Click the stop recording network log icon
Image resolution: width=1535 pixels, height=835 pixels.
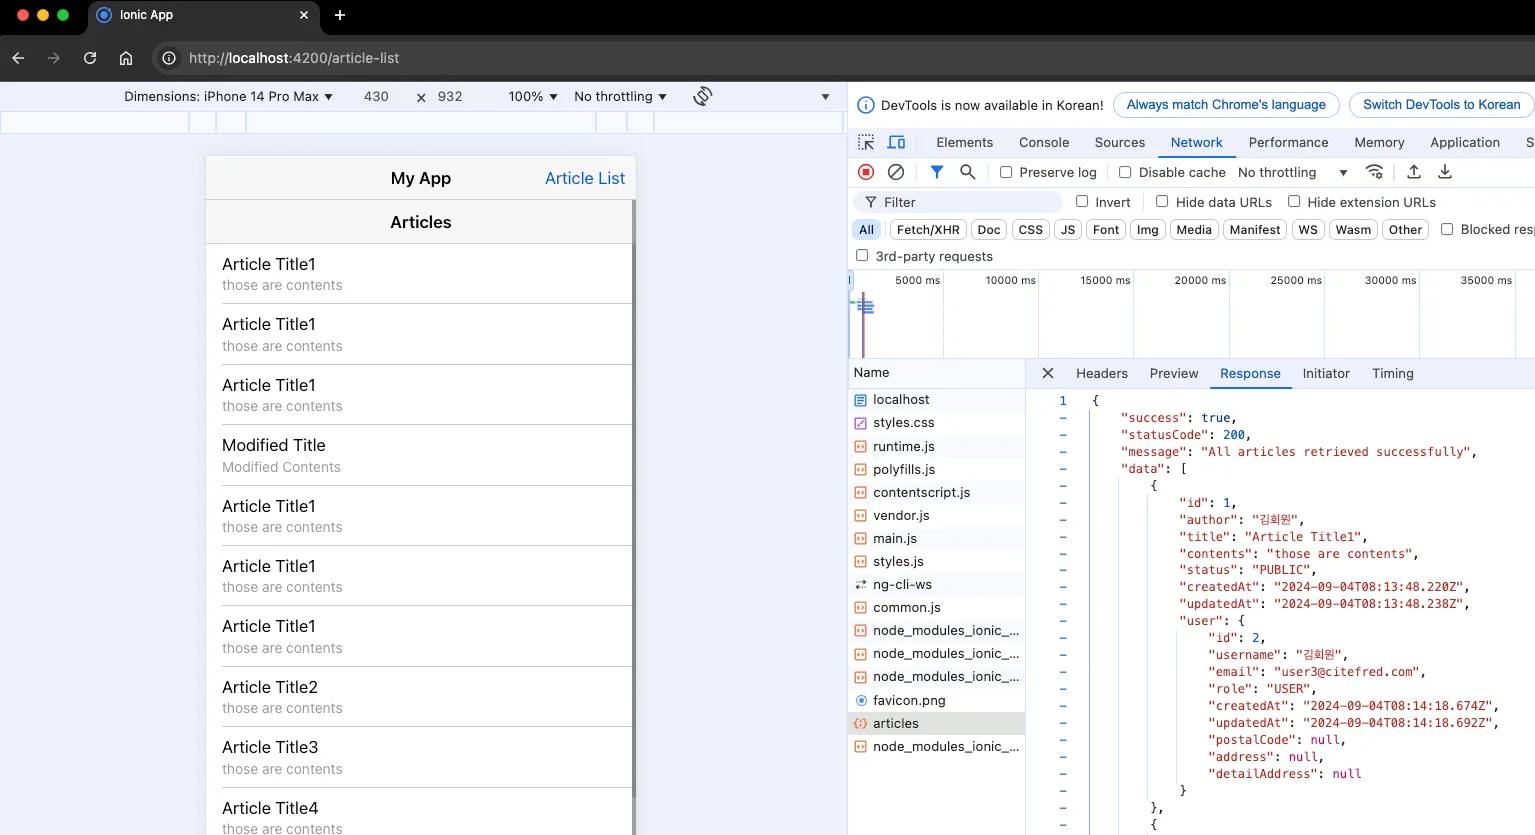866,172
